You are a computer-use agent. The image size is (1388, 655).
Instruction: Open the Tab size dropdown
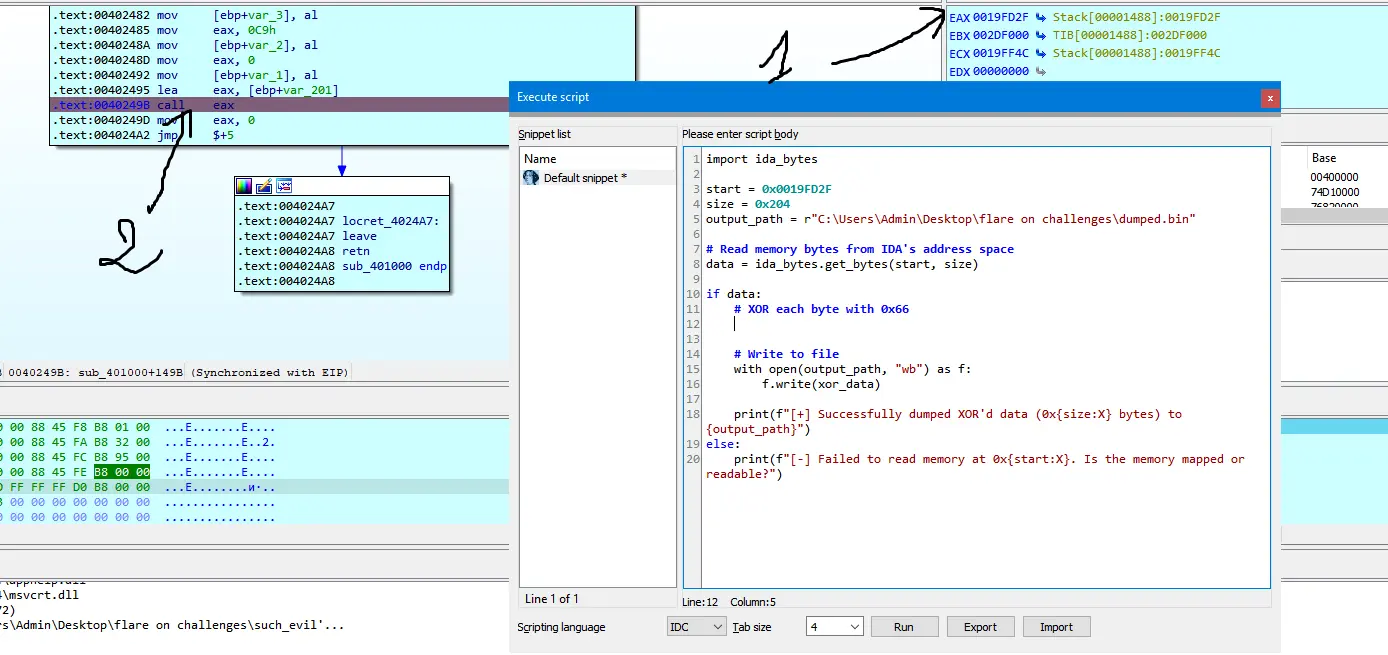(834, 627)
